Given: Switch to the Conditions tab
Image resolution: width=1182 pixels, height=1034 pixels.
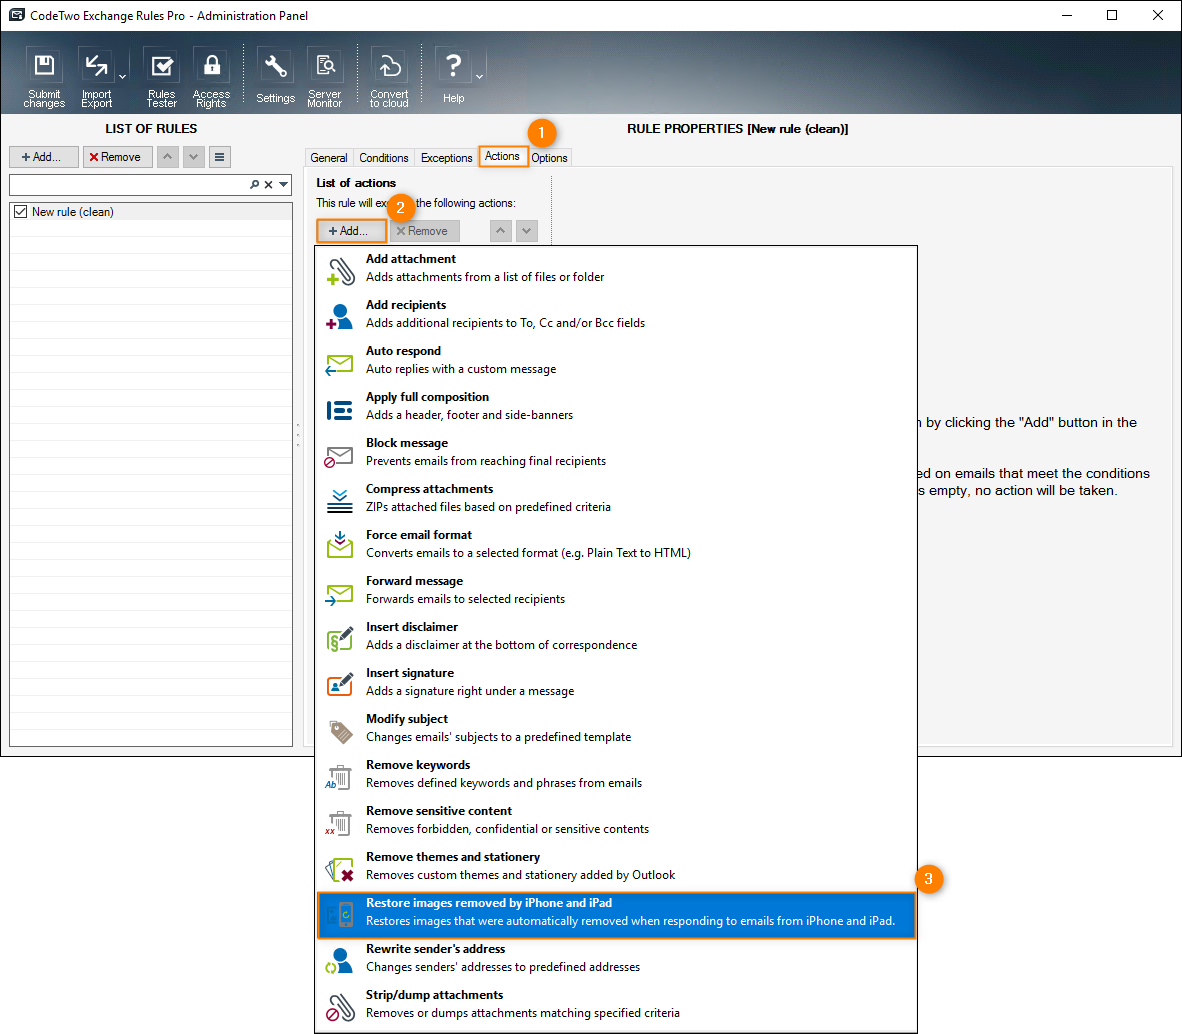Looking at the screenshot, I should pyautogui.click(x=384, y=158).
